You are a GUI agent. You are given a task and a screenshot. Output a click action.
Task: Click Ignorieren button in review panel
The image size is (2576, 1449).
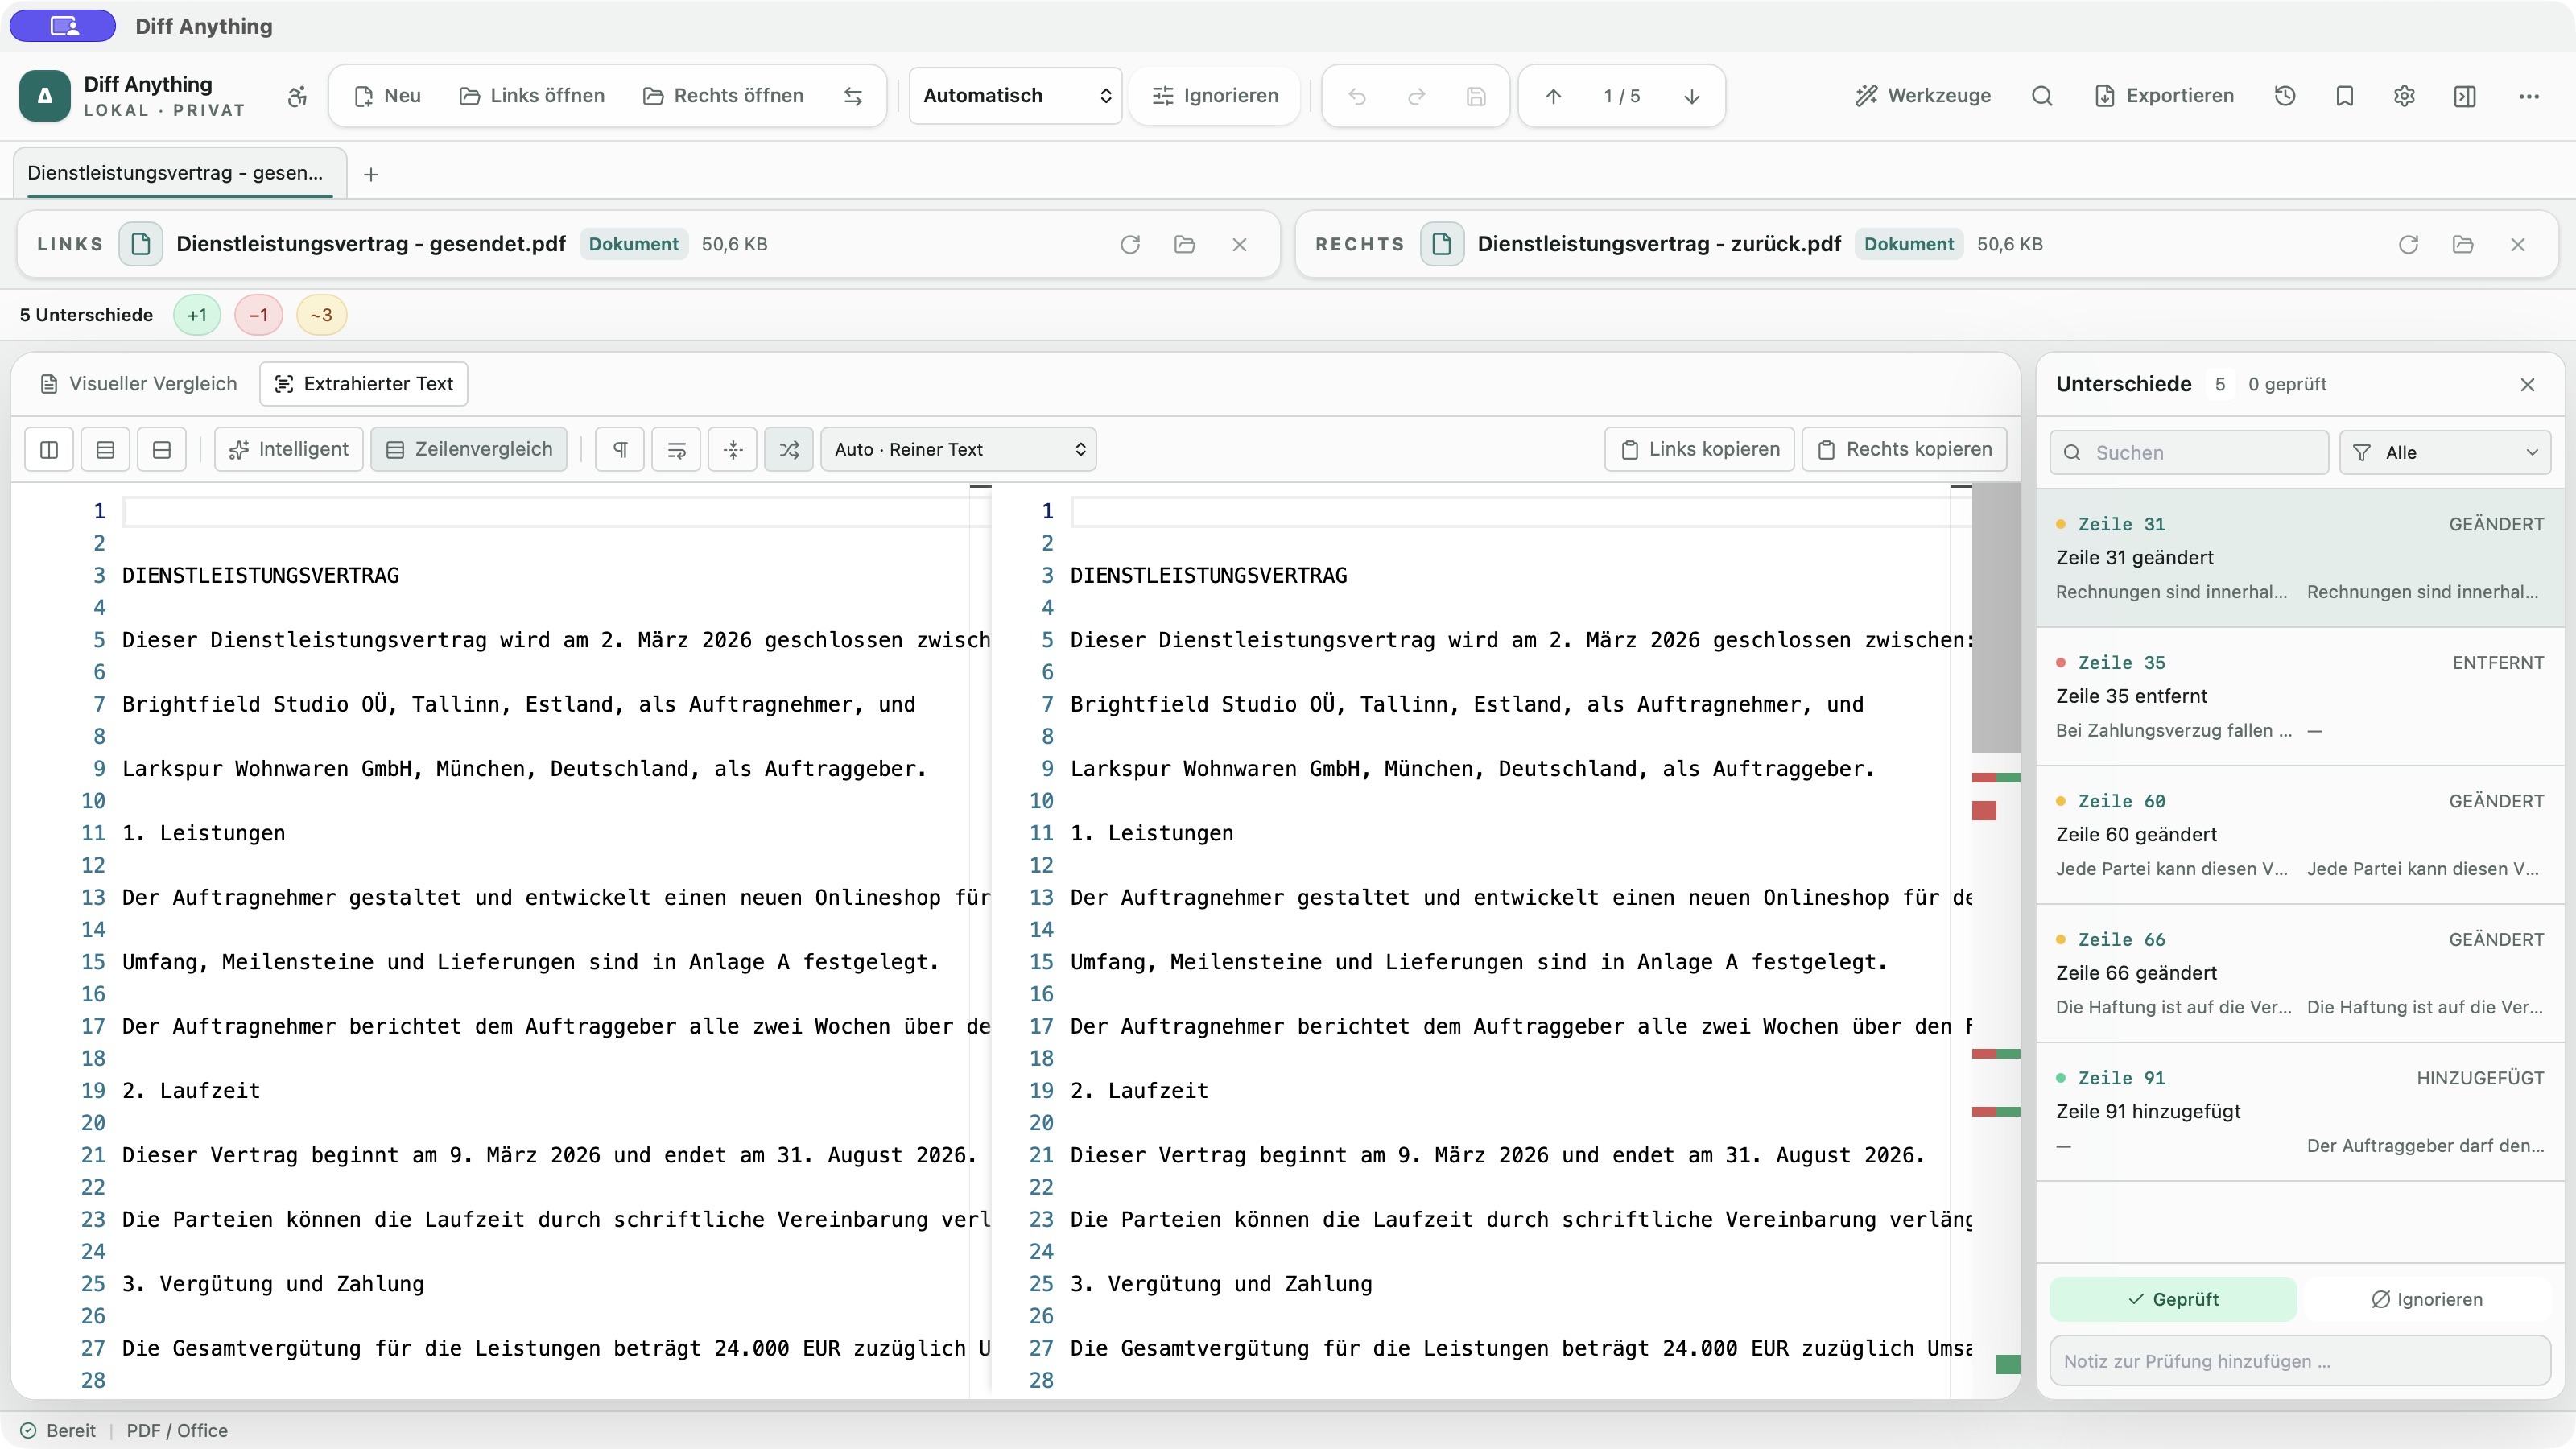tap(2427, 1300)
